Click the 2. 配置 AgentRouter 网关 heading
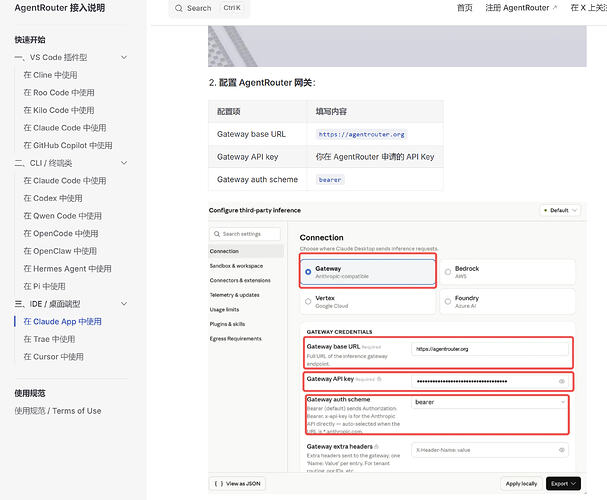This screenshot has height=500, width=607. 262,83
